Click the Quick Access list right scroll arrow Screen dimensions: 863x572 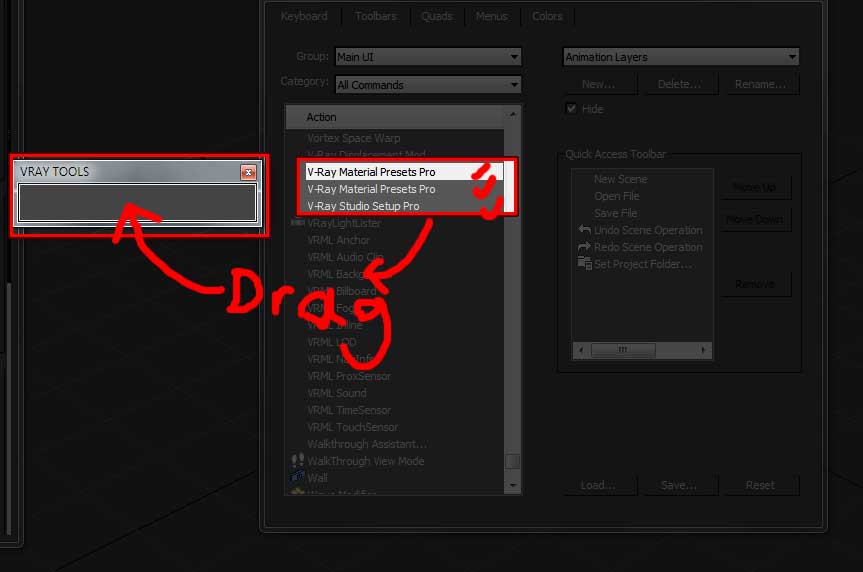pos(703,350)
